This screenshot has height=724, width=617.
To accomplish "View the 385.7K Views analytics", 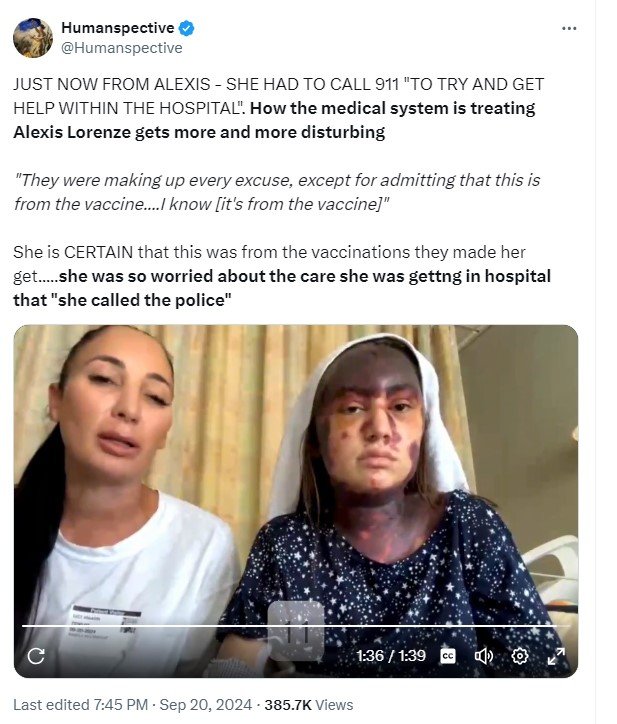I will point(308,705).
